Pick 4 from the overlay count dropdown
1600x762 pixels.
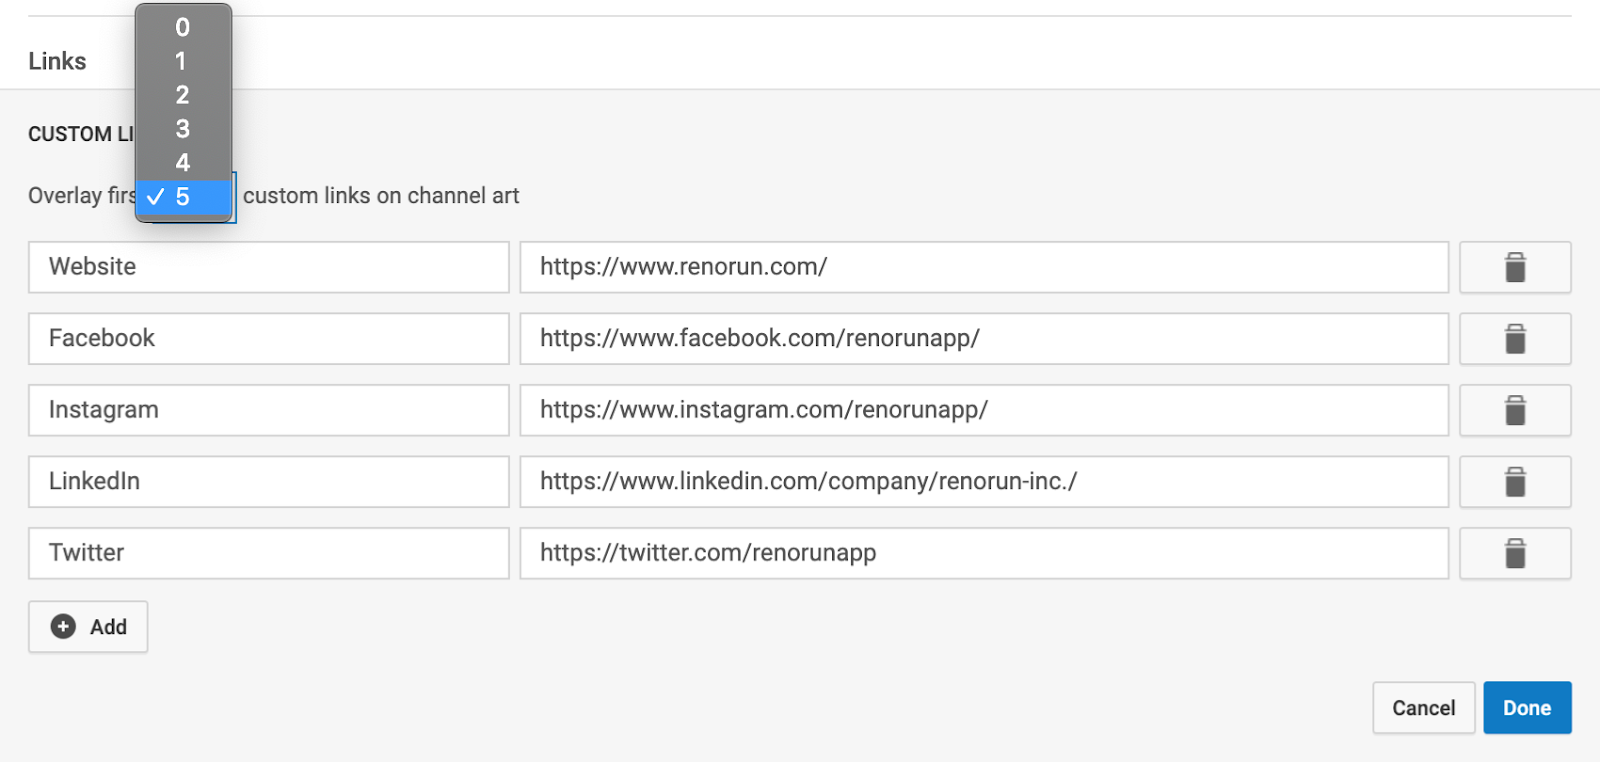(x=183, y=163)
